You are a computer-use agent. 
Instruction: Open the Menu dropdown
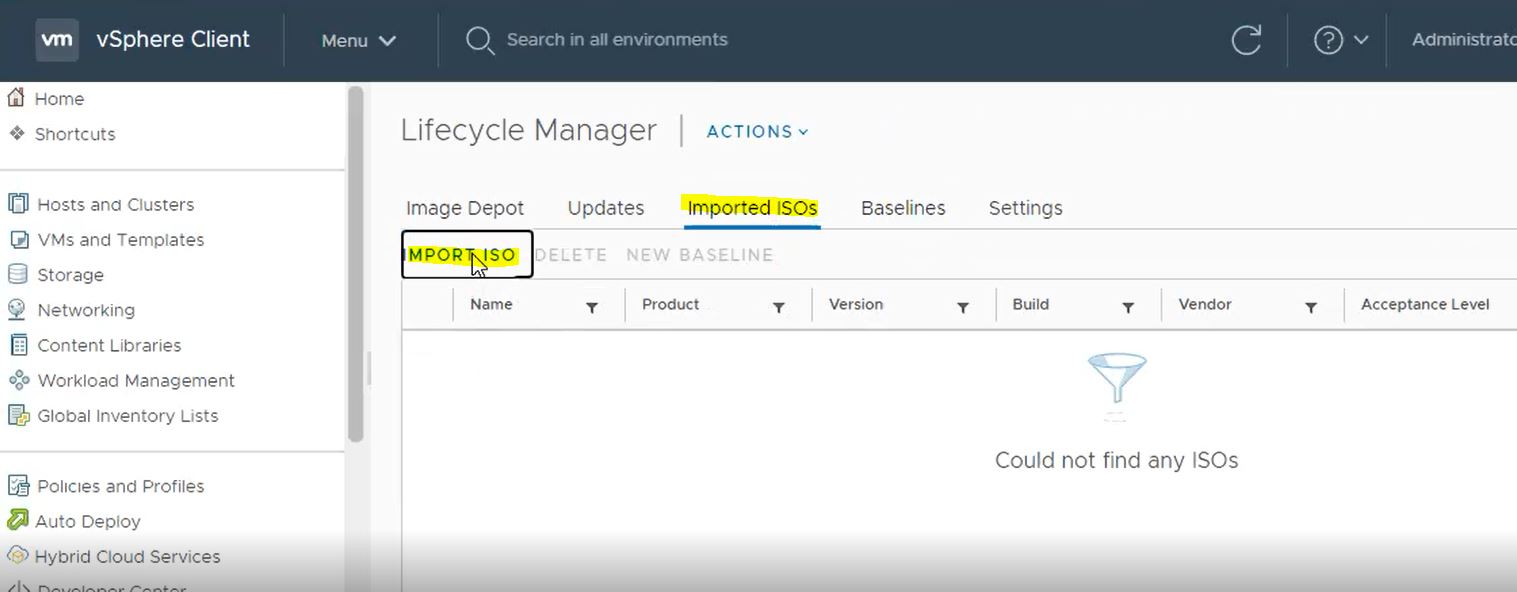359,40
